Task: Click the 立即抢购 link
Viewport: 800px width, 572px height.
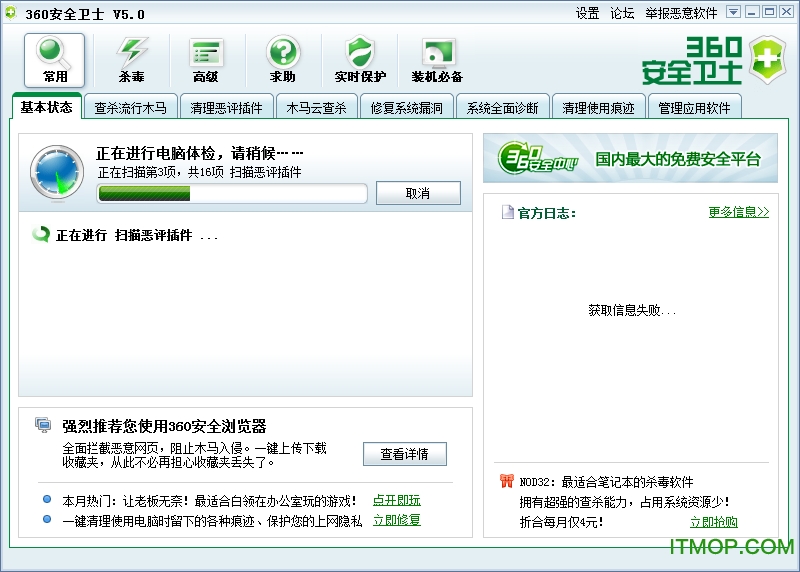Action: pyautogui.click(x=714, y=522)
